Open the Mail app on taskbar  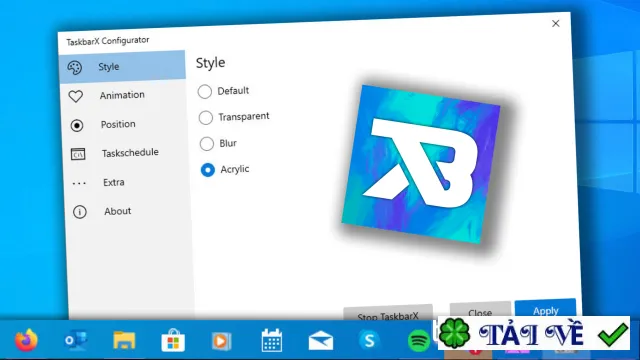(x=320, y=340)
